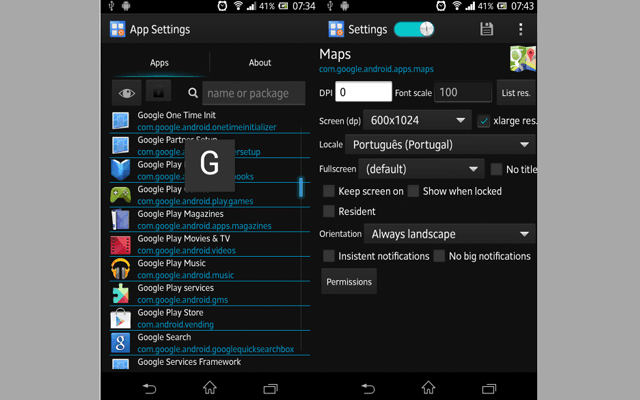Image resolution: width=640 pixels, height=400 pixels.
Task: Open the three-dot overflow menu
Action: click(520, 29)
